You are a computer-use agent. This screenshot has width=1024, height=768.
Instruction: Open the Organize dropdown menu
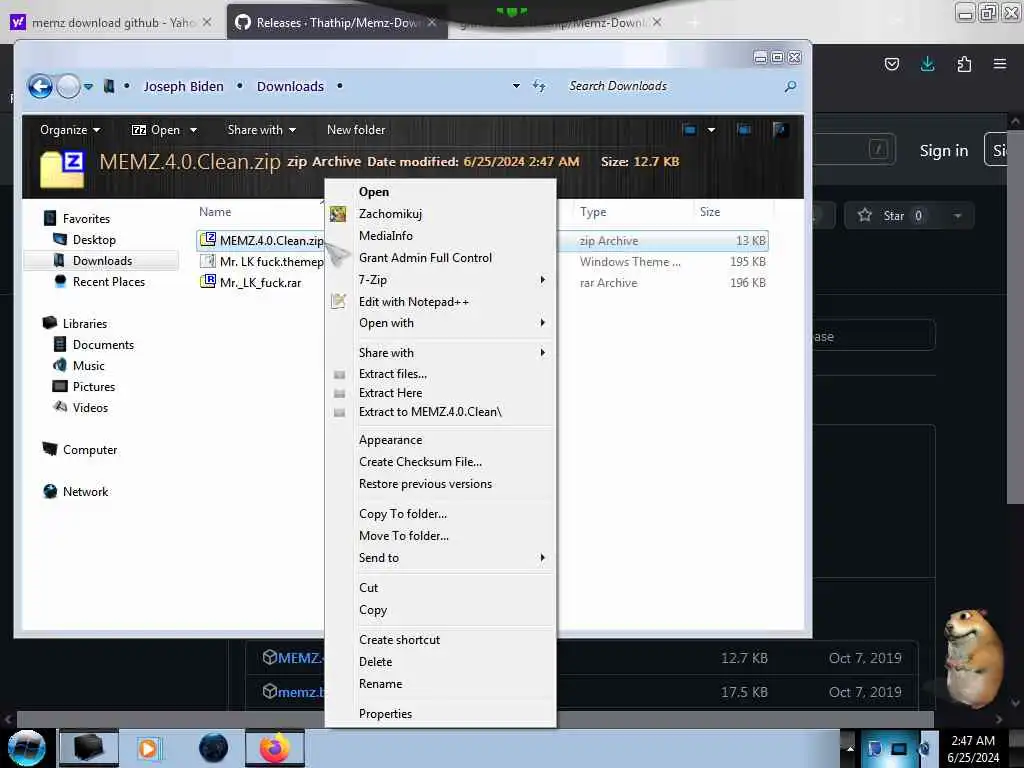pos(69,130)
